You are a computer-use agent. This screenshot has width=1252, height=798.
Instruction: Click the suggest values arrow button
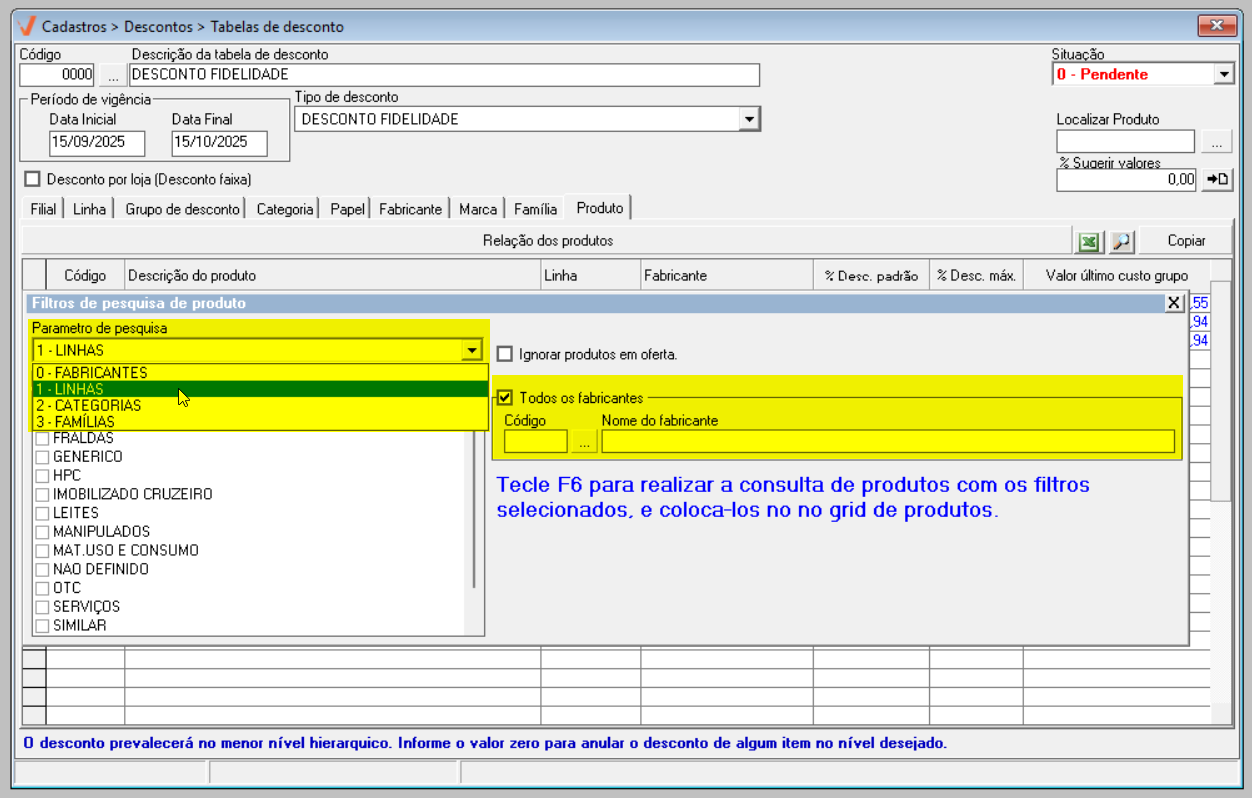coord(1217,179)
